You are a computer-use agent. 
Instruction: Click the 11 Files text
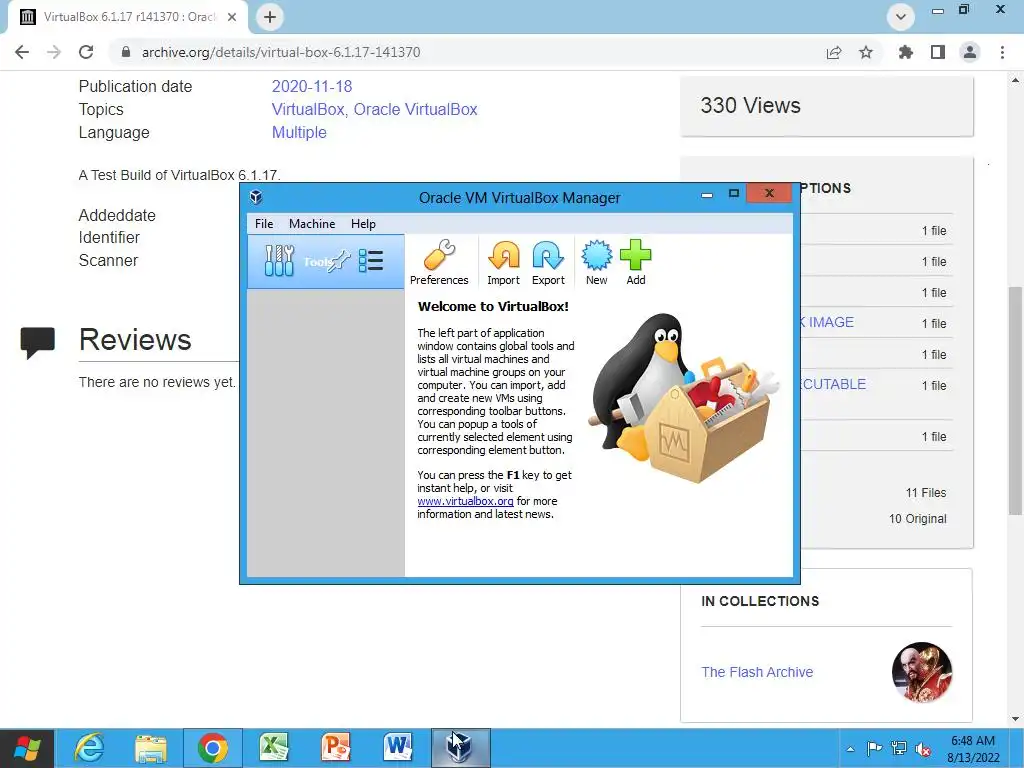[925, 493]
